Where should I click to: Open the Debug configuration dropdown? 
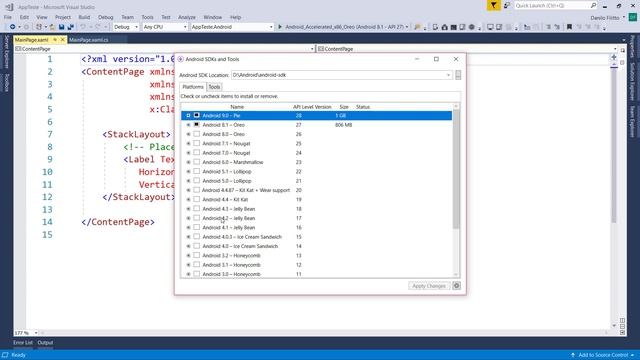point(126,27)
